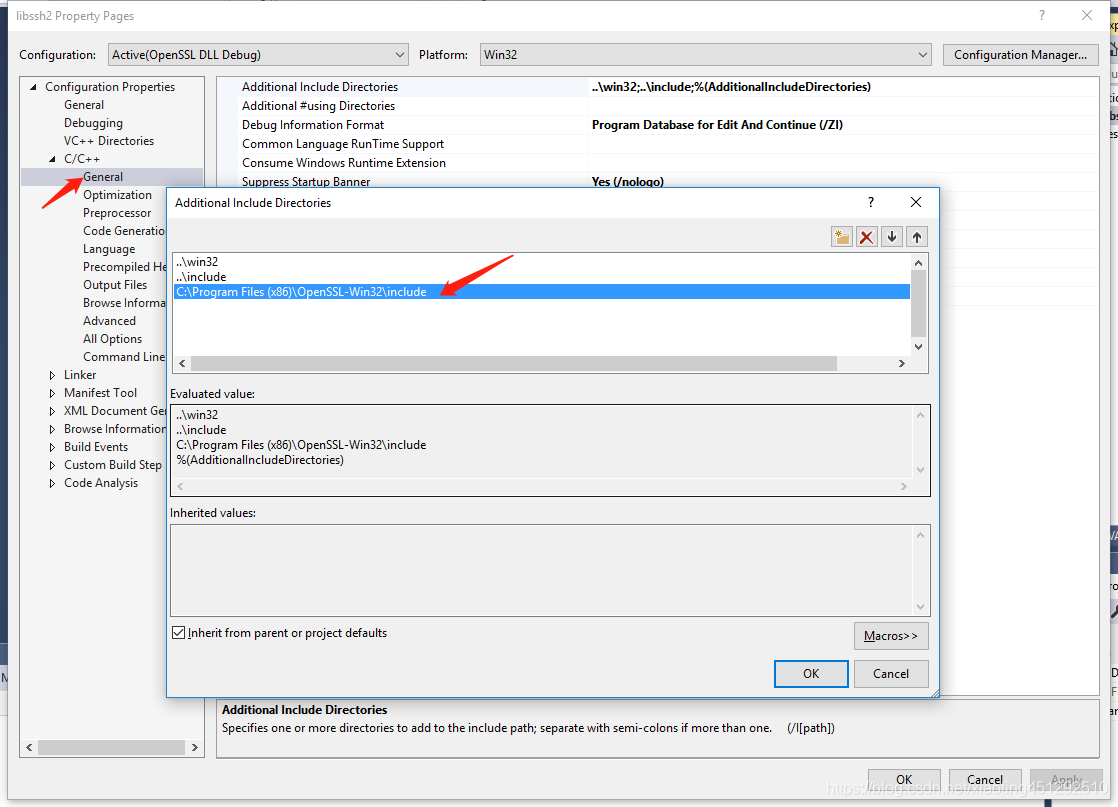
Task: Expand the Linker section
Action: (x=52, y=374)
